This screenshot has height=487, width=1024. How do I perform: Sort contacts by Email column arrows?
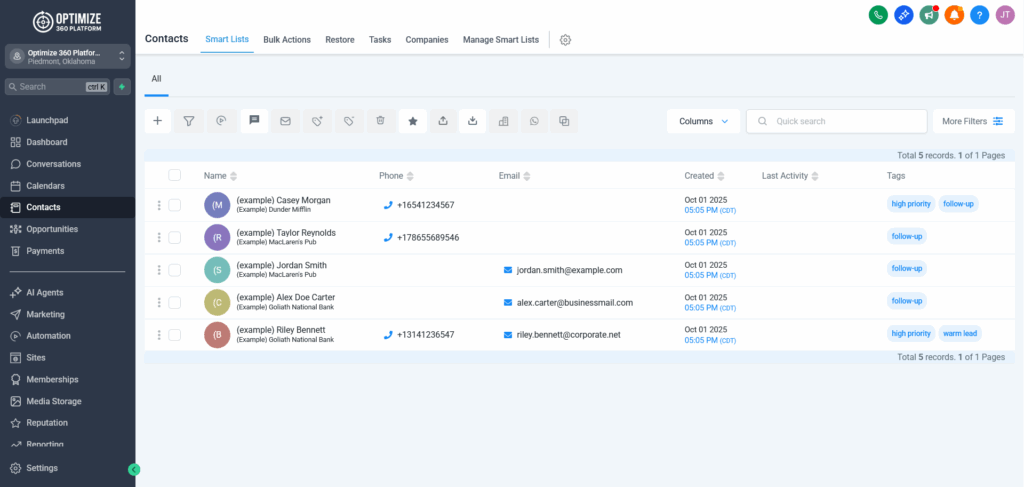pos(527,176)
